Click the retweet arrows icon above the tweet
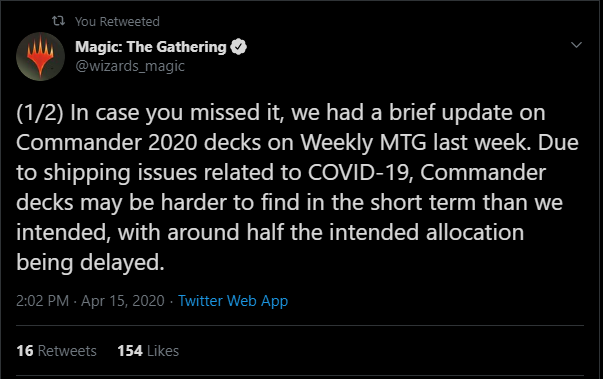Viewport: 603px width, 379px height. (x=58, y=21)
